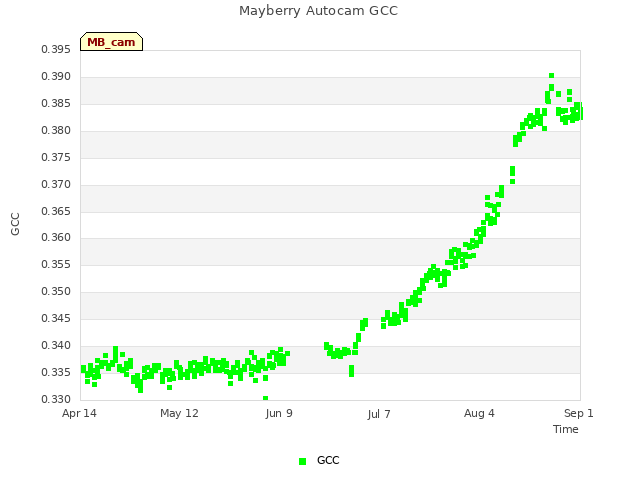The image size is (640, 480).
Task: Select the Jul 7 x-axis label
Action: tap(379, 414)
